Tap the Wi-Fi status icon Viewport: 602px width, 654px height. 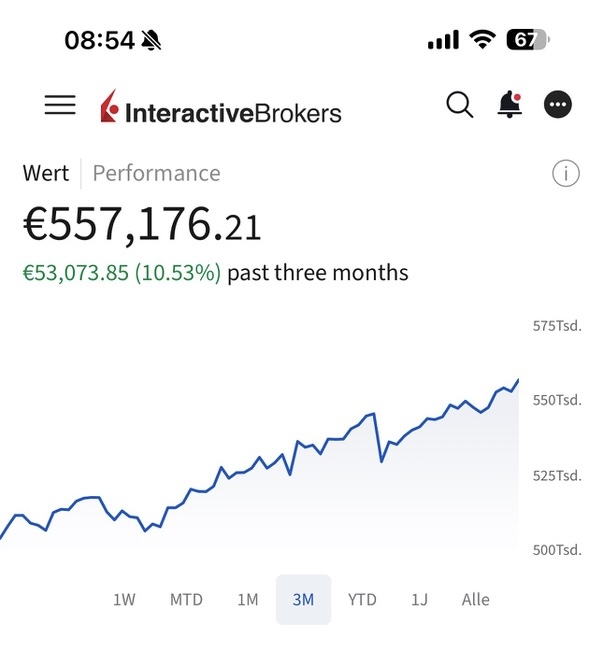483,40
